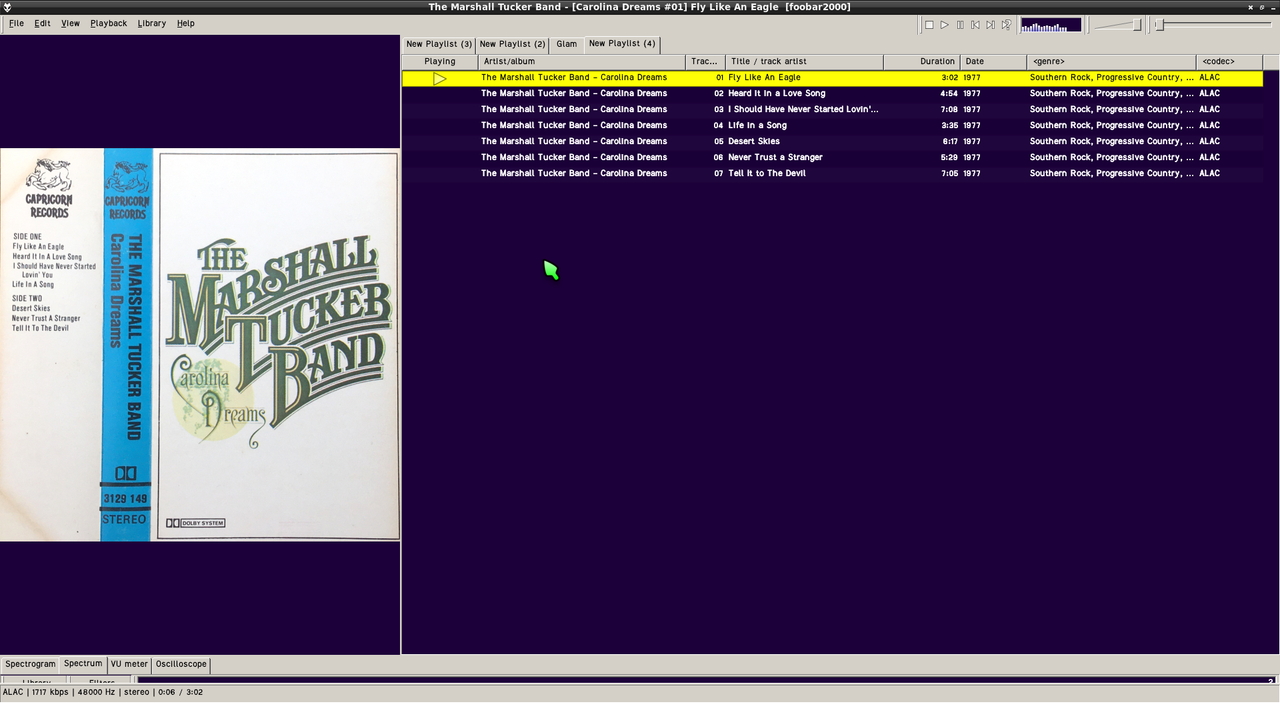Viewport: 1280px width, 703px height.
Task: Click the genre cell of Life in a Song
Action: click(1112, 126)
